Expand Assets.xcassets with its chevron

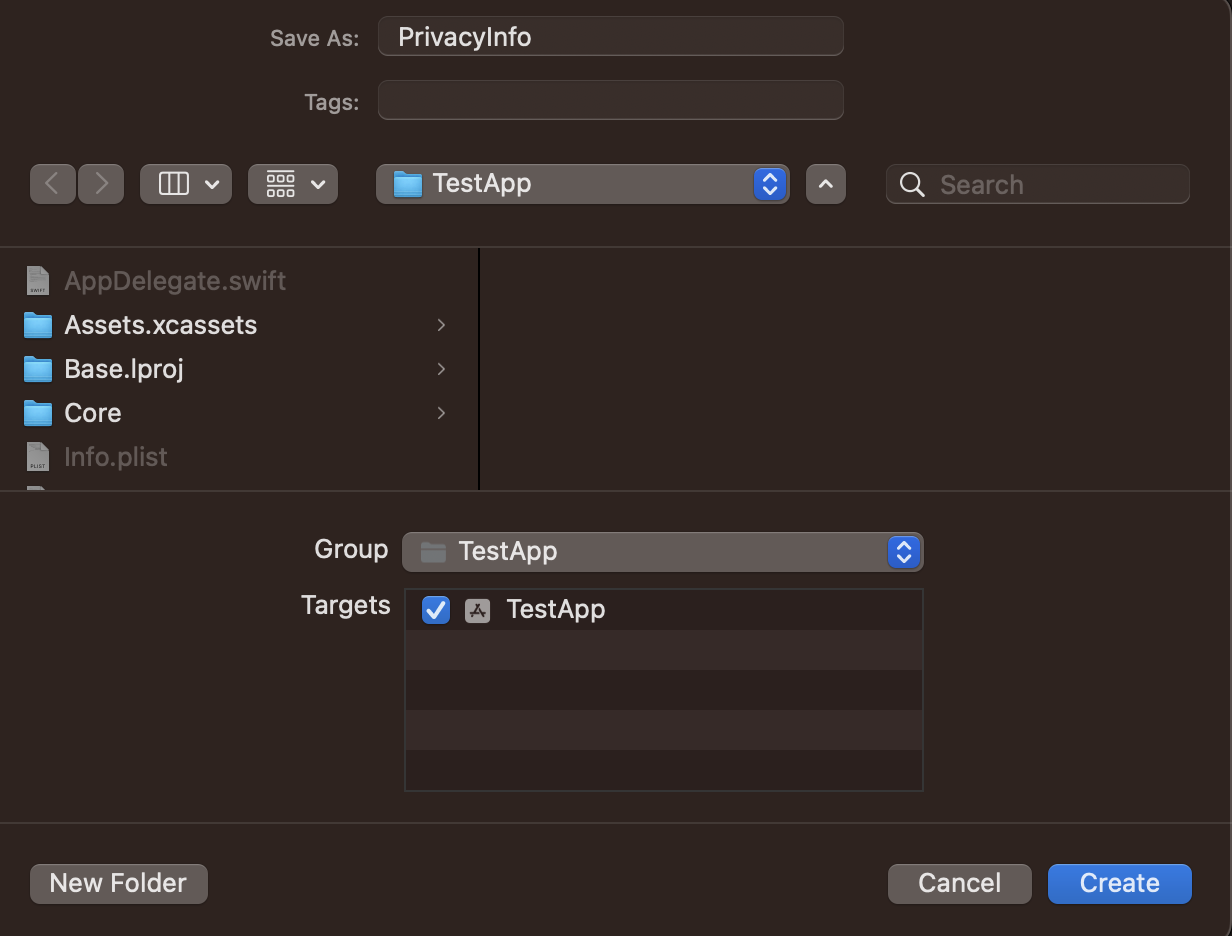pyautogui.click(x=441, y=325)
